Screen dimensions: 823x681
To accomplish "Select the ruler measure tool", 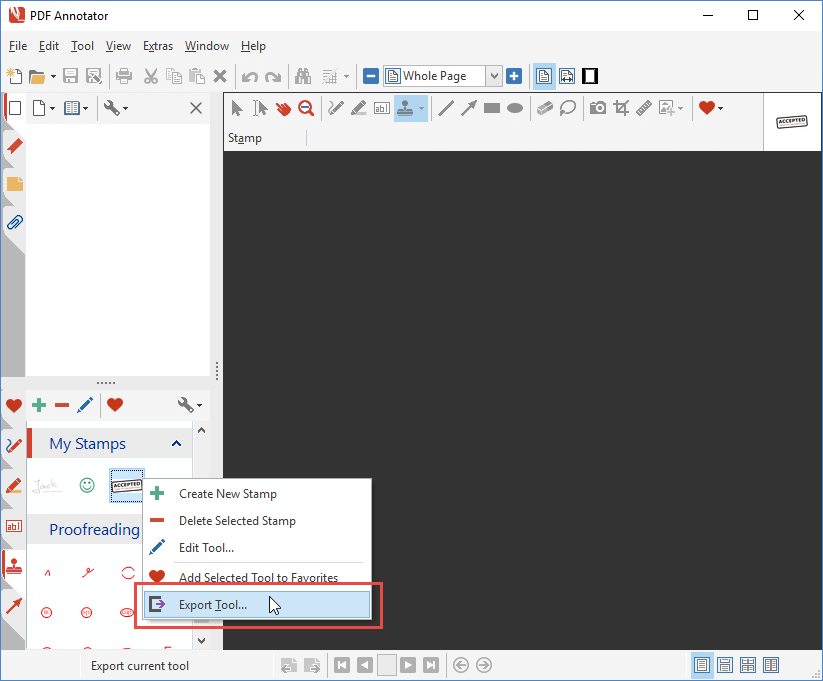I will [644, 108].
